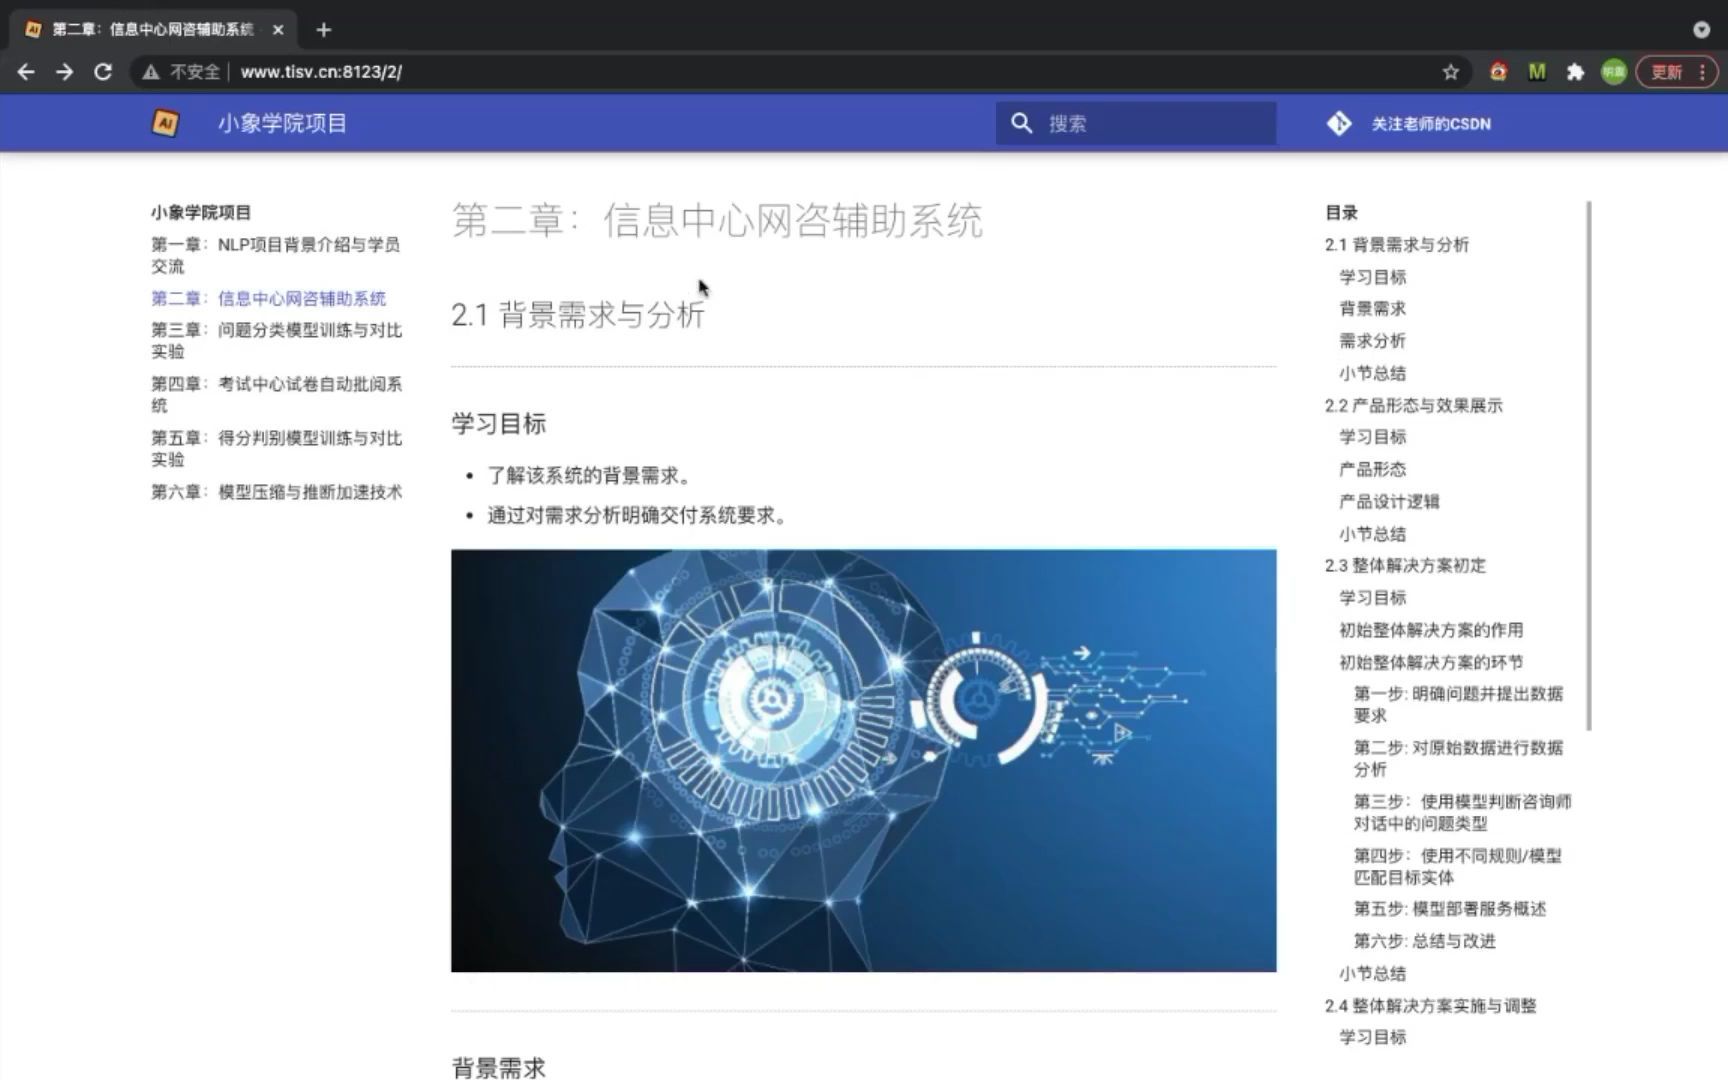Image resolution: width=1728 pixels, height=1080 pixels.
Task: Click 小象学院项目 sidebar title
Action: (200, 213)
